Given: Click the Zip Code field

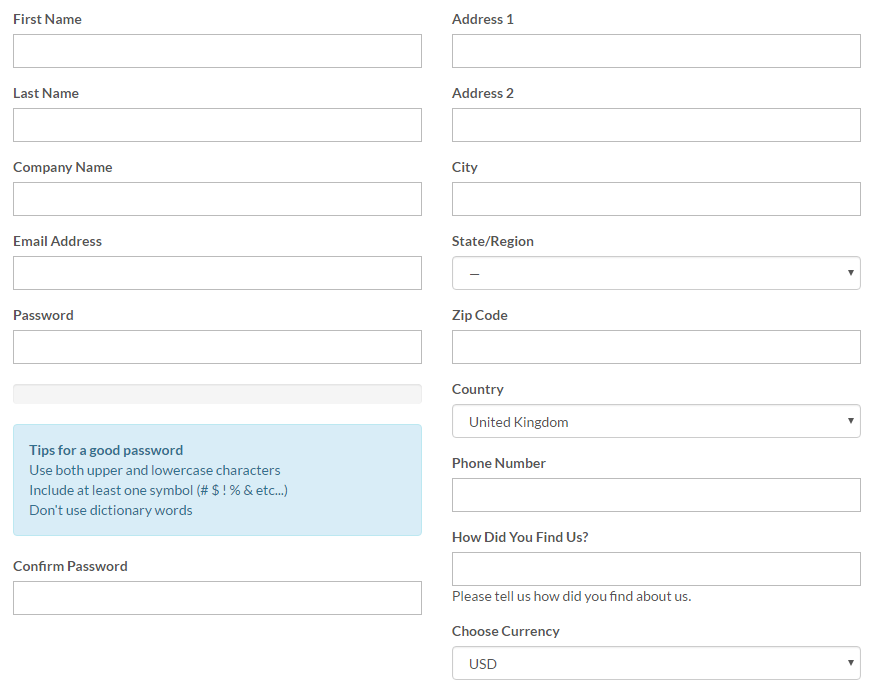Looking at the screenshot, I should click(x=656, y=347).
